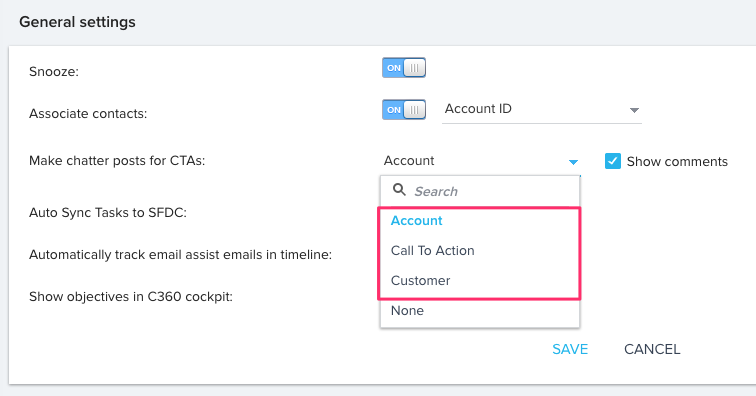
Task: Toggle the Snooze switch off
Action: coord(404,68)
